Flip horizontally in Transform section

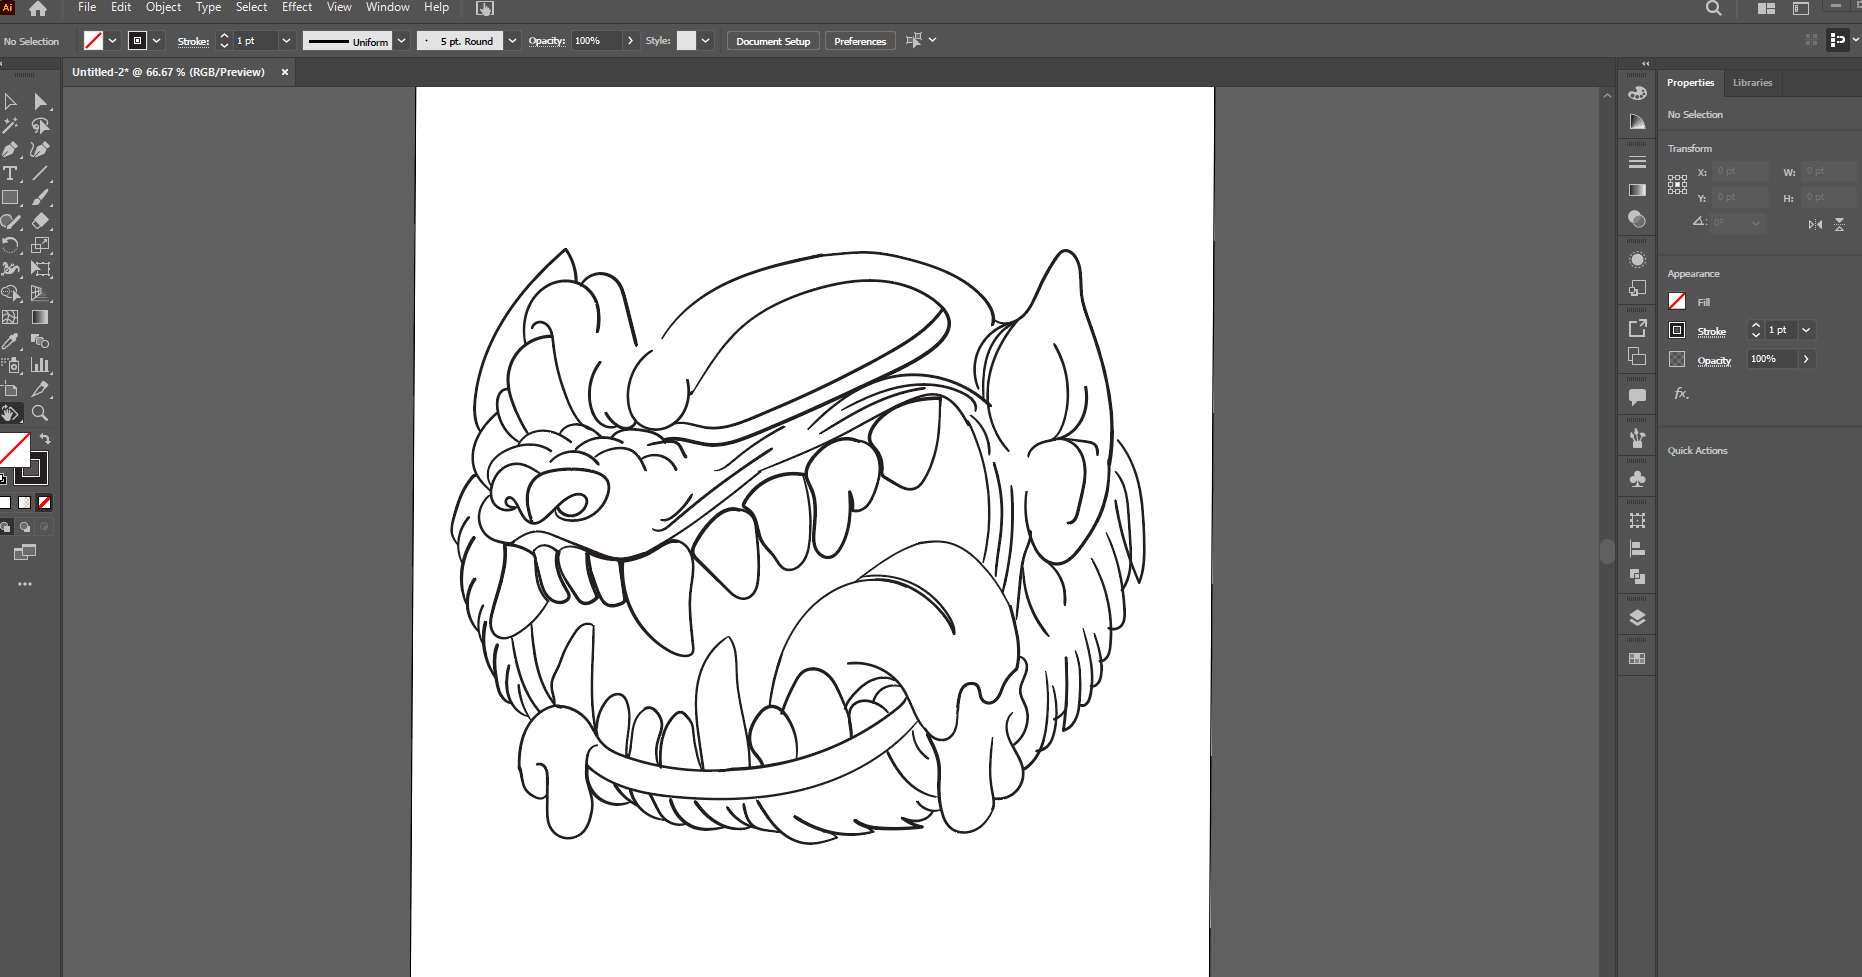[1815, 225]
